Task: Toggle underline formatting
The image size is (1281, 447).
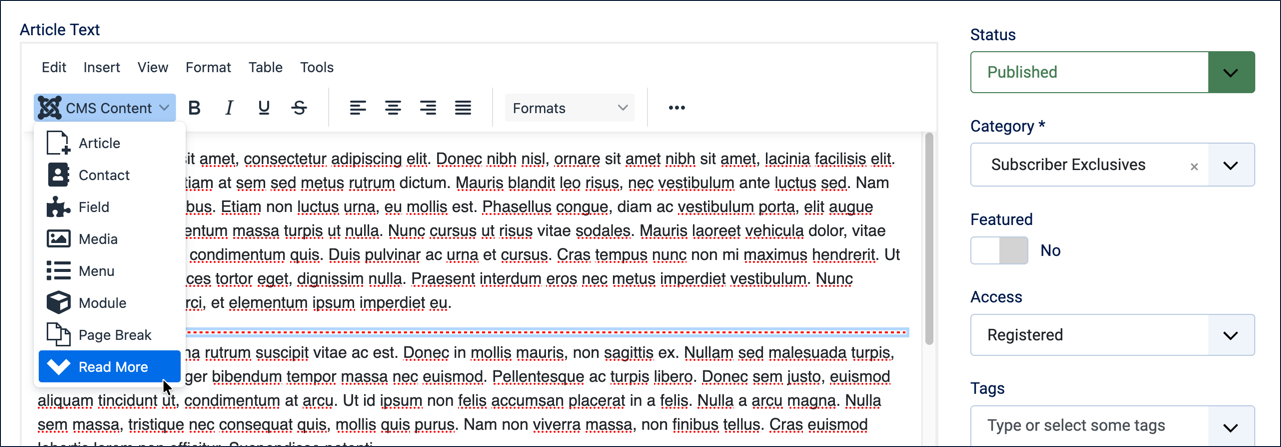Action: [x=264, y=108]
